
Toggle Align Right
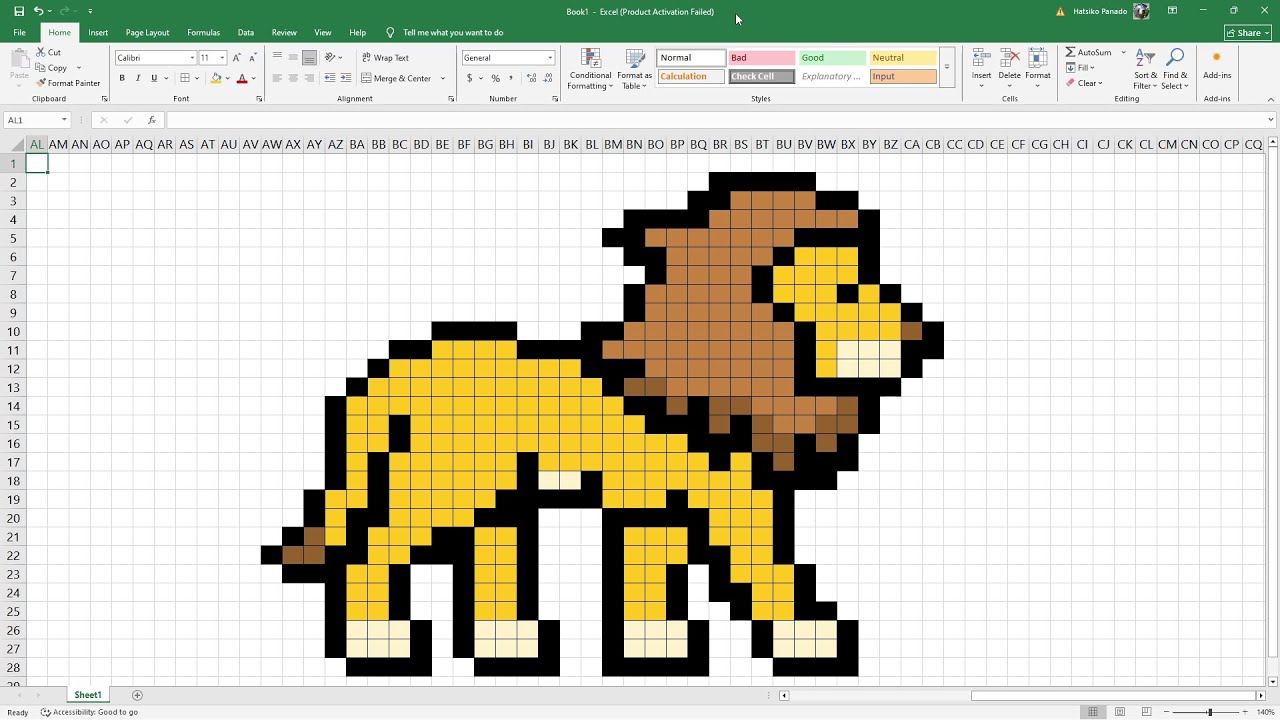pos(310,78)
